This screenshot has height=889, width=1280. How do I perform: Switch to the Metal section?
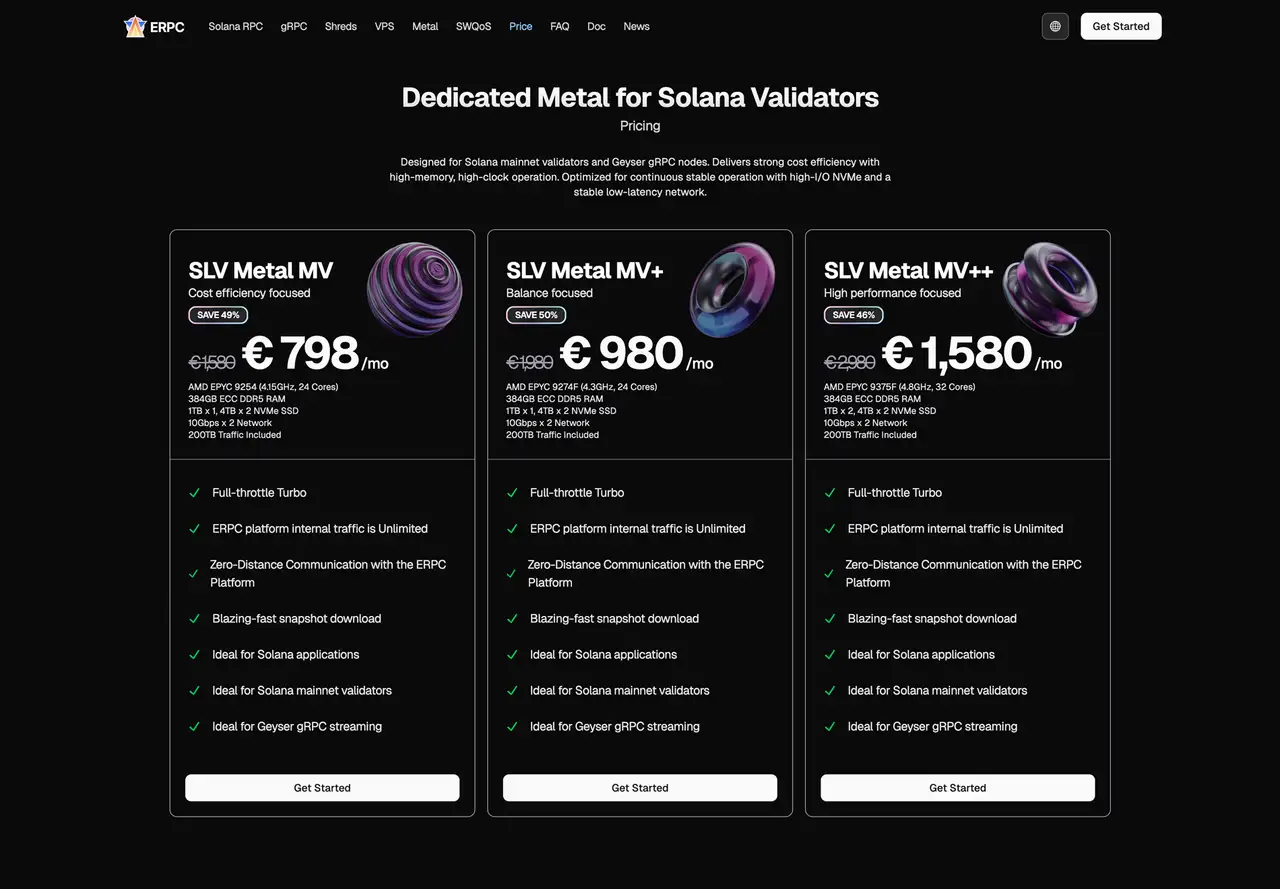pos(425,26)
